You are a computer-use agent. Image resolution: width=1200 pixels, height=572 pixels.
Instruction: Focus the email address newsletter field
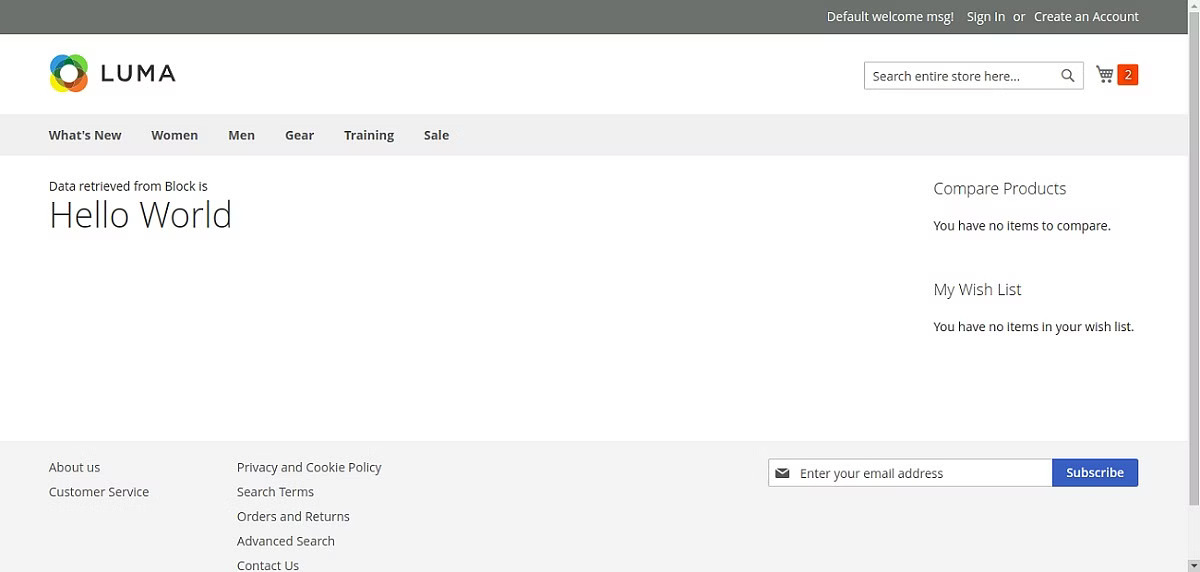point(910,473)
